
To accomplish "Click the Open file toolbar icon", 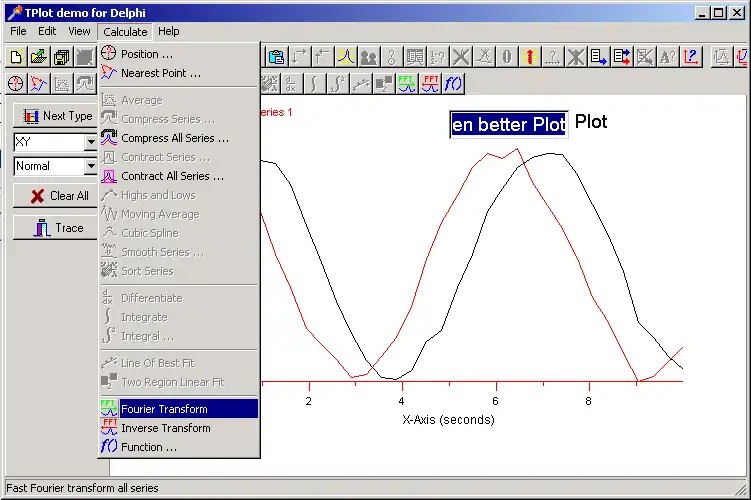I will [38, 57].
